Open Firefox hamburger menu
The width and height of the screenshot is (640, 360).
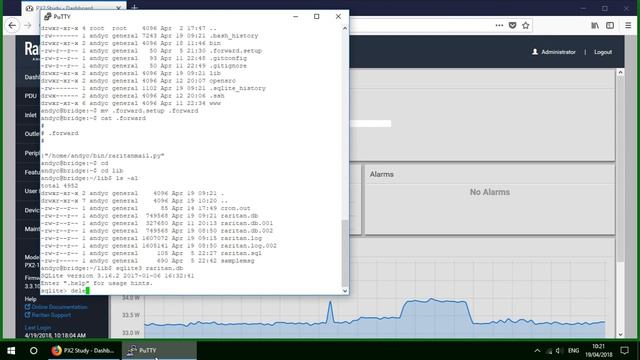(628, 25)
